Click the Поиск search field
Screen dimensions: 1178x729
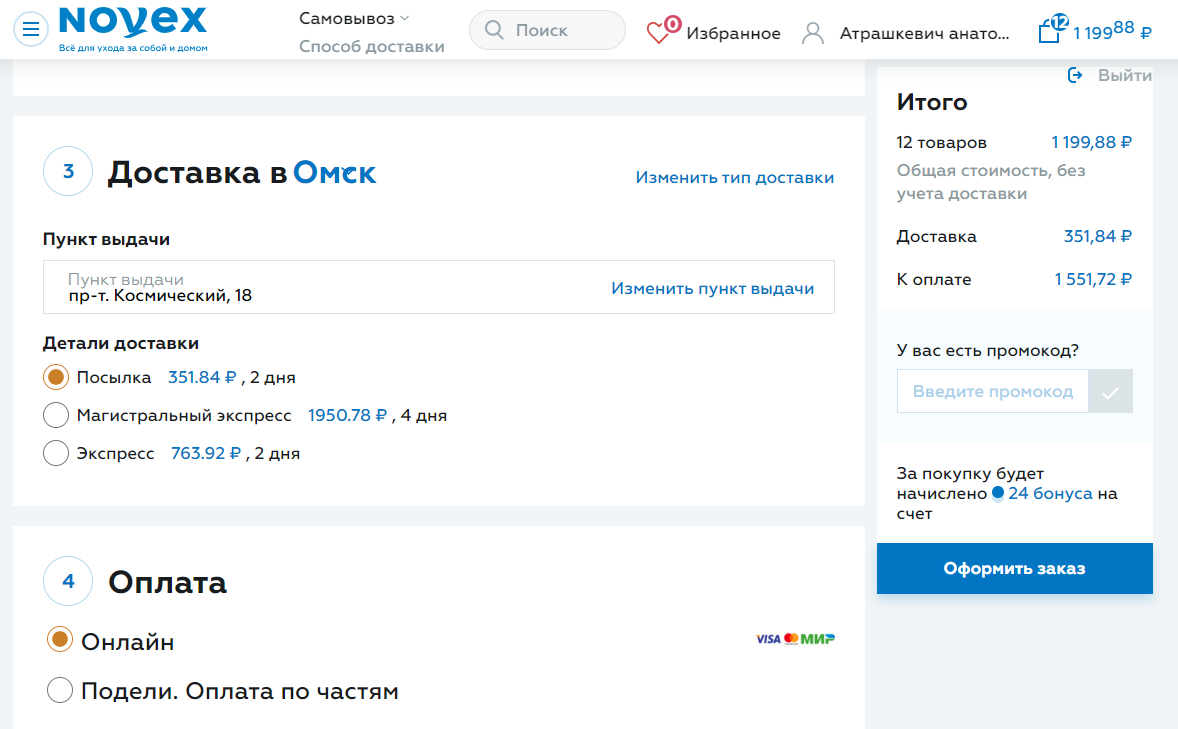point(562,31)
